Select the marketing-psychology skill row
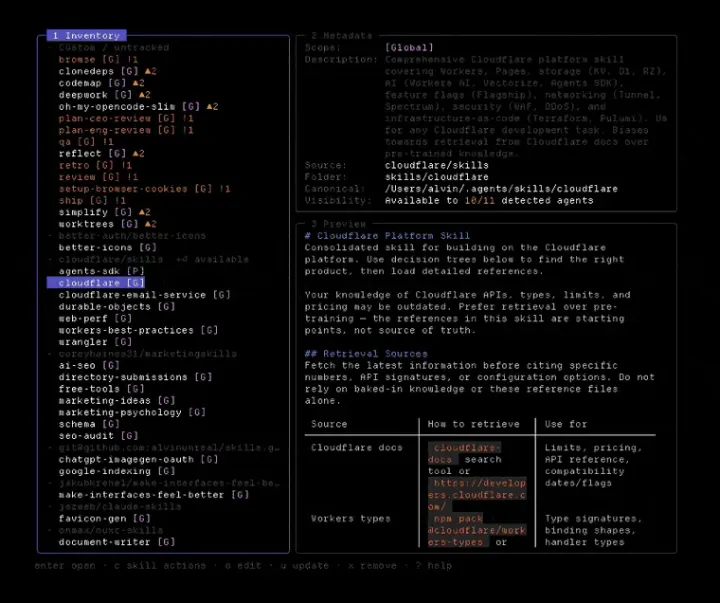This screenshot has width=720, height=603. click(132, 412)
